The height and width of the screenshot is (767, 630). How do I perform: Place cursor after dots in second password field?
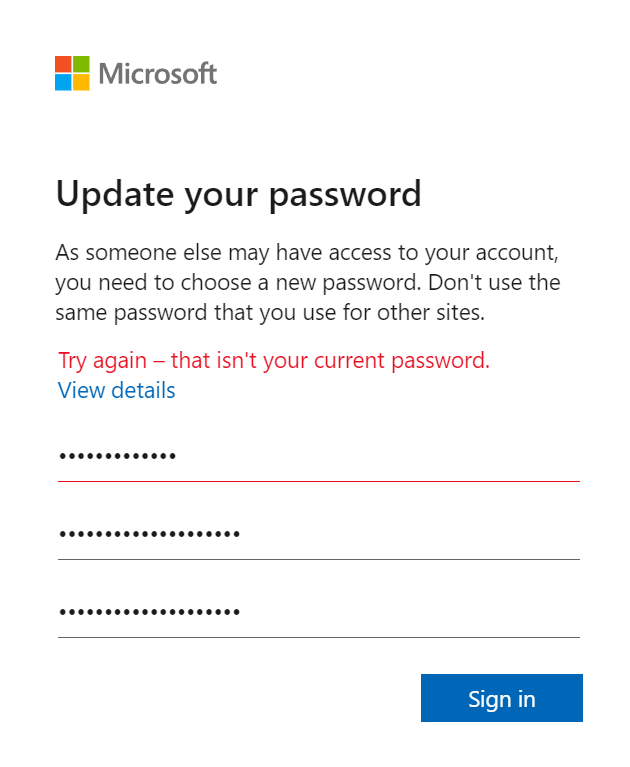click(x=243, y=534)
